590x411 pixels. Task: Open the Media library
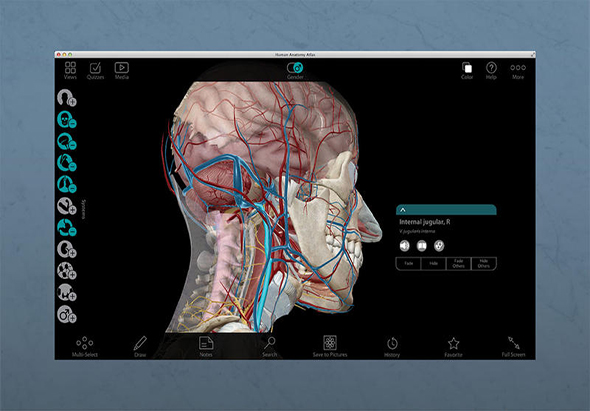(x=122, y=70)
